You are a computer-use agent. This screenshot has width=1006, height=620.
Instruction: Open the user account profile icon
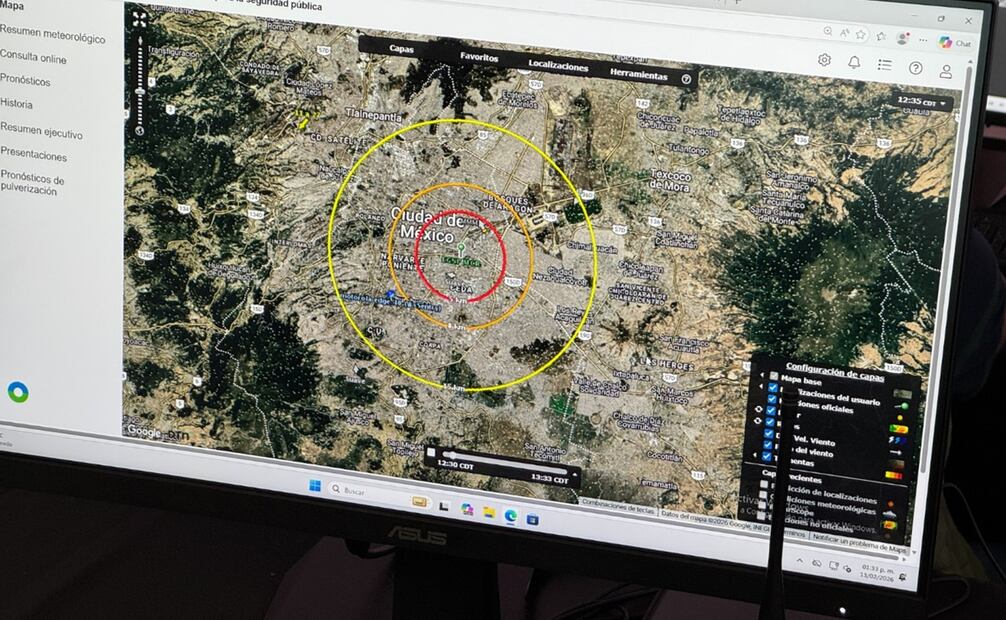[x=945, y=71]
